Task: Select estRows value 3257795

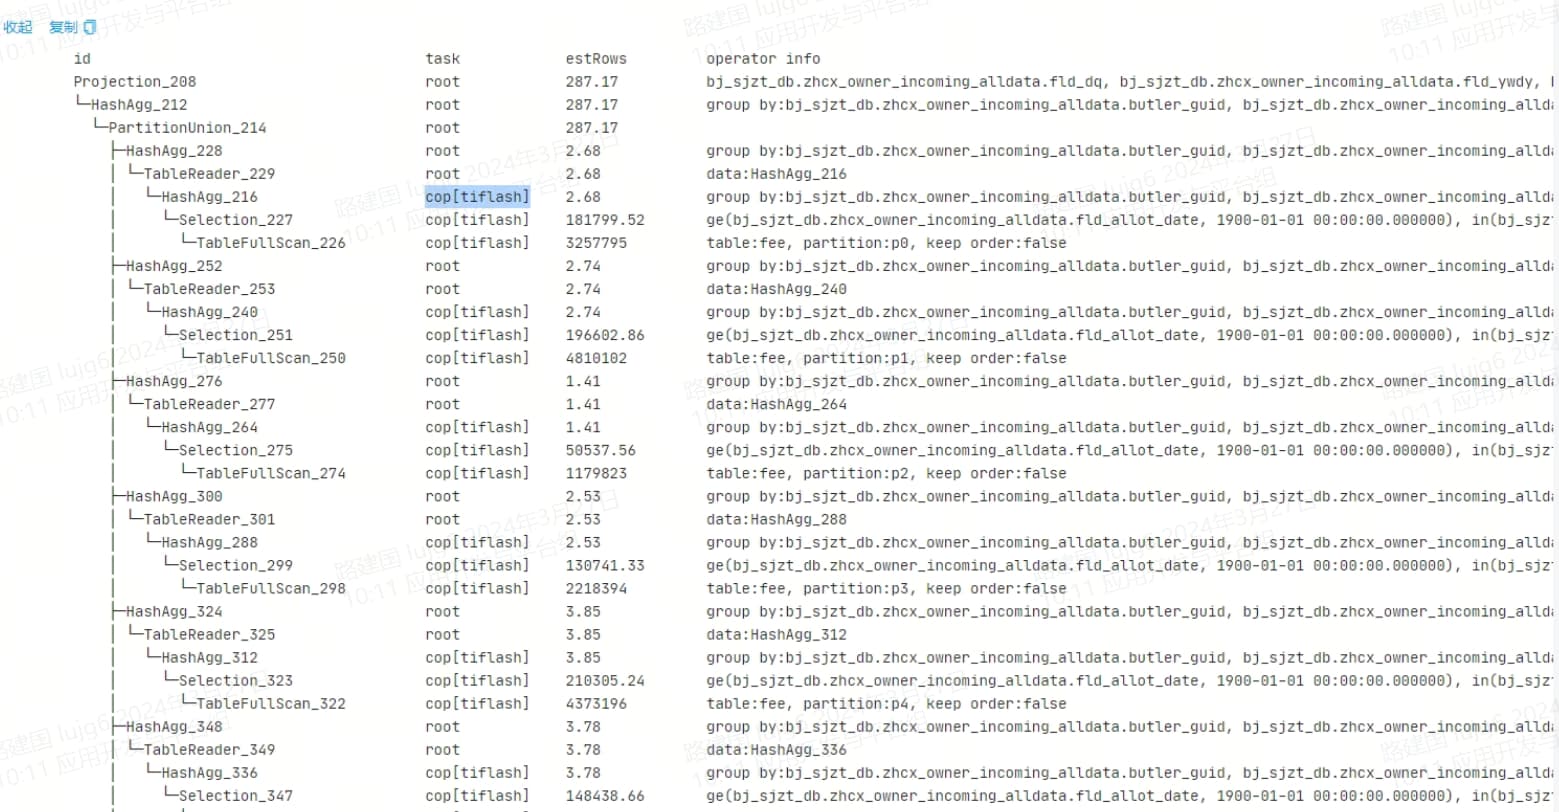Action: 596,243
